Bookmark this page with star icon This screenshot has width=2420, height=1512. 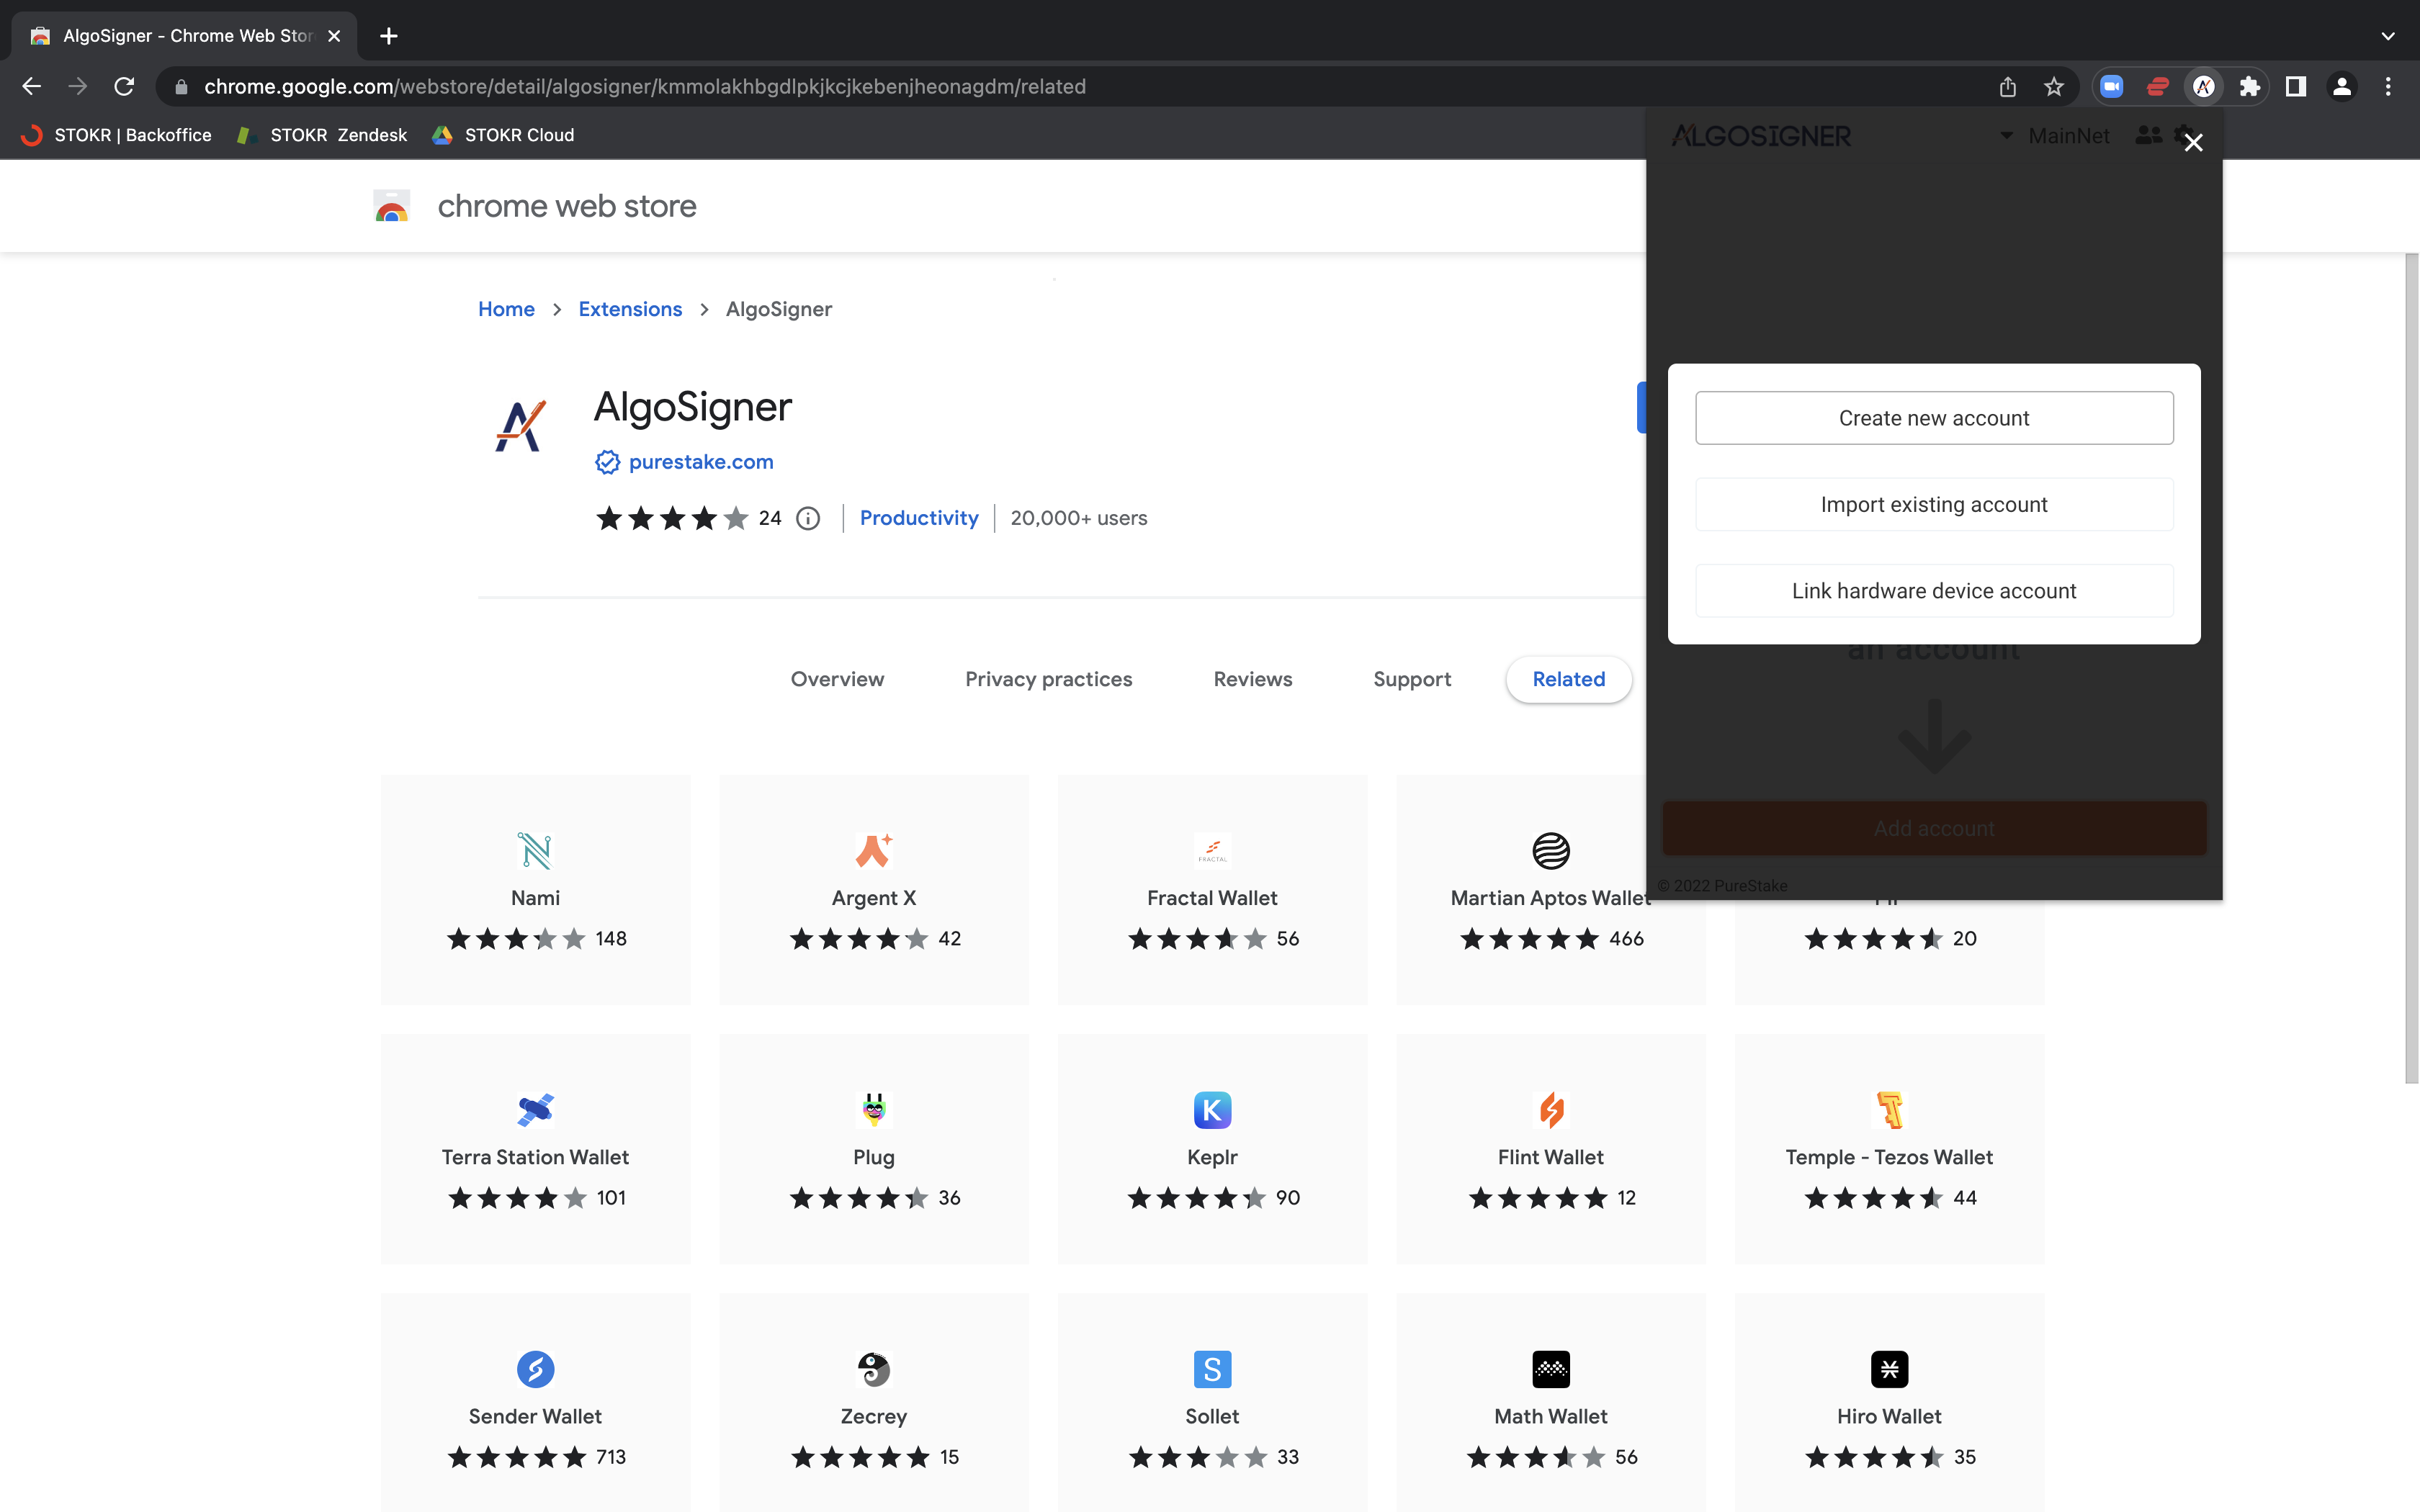pos(2054,87)
